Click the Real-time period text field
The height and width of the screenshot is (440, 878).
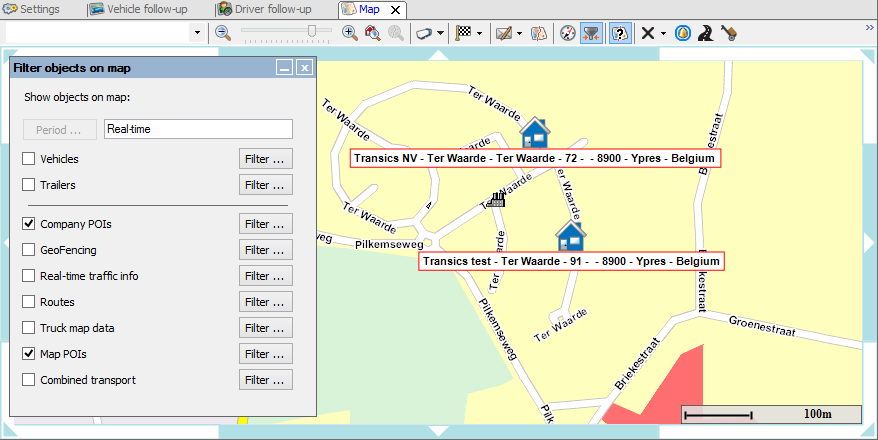click(197, 129)
